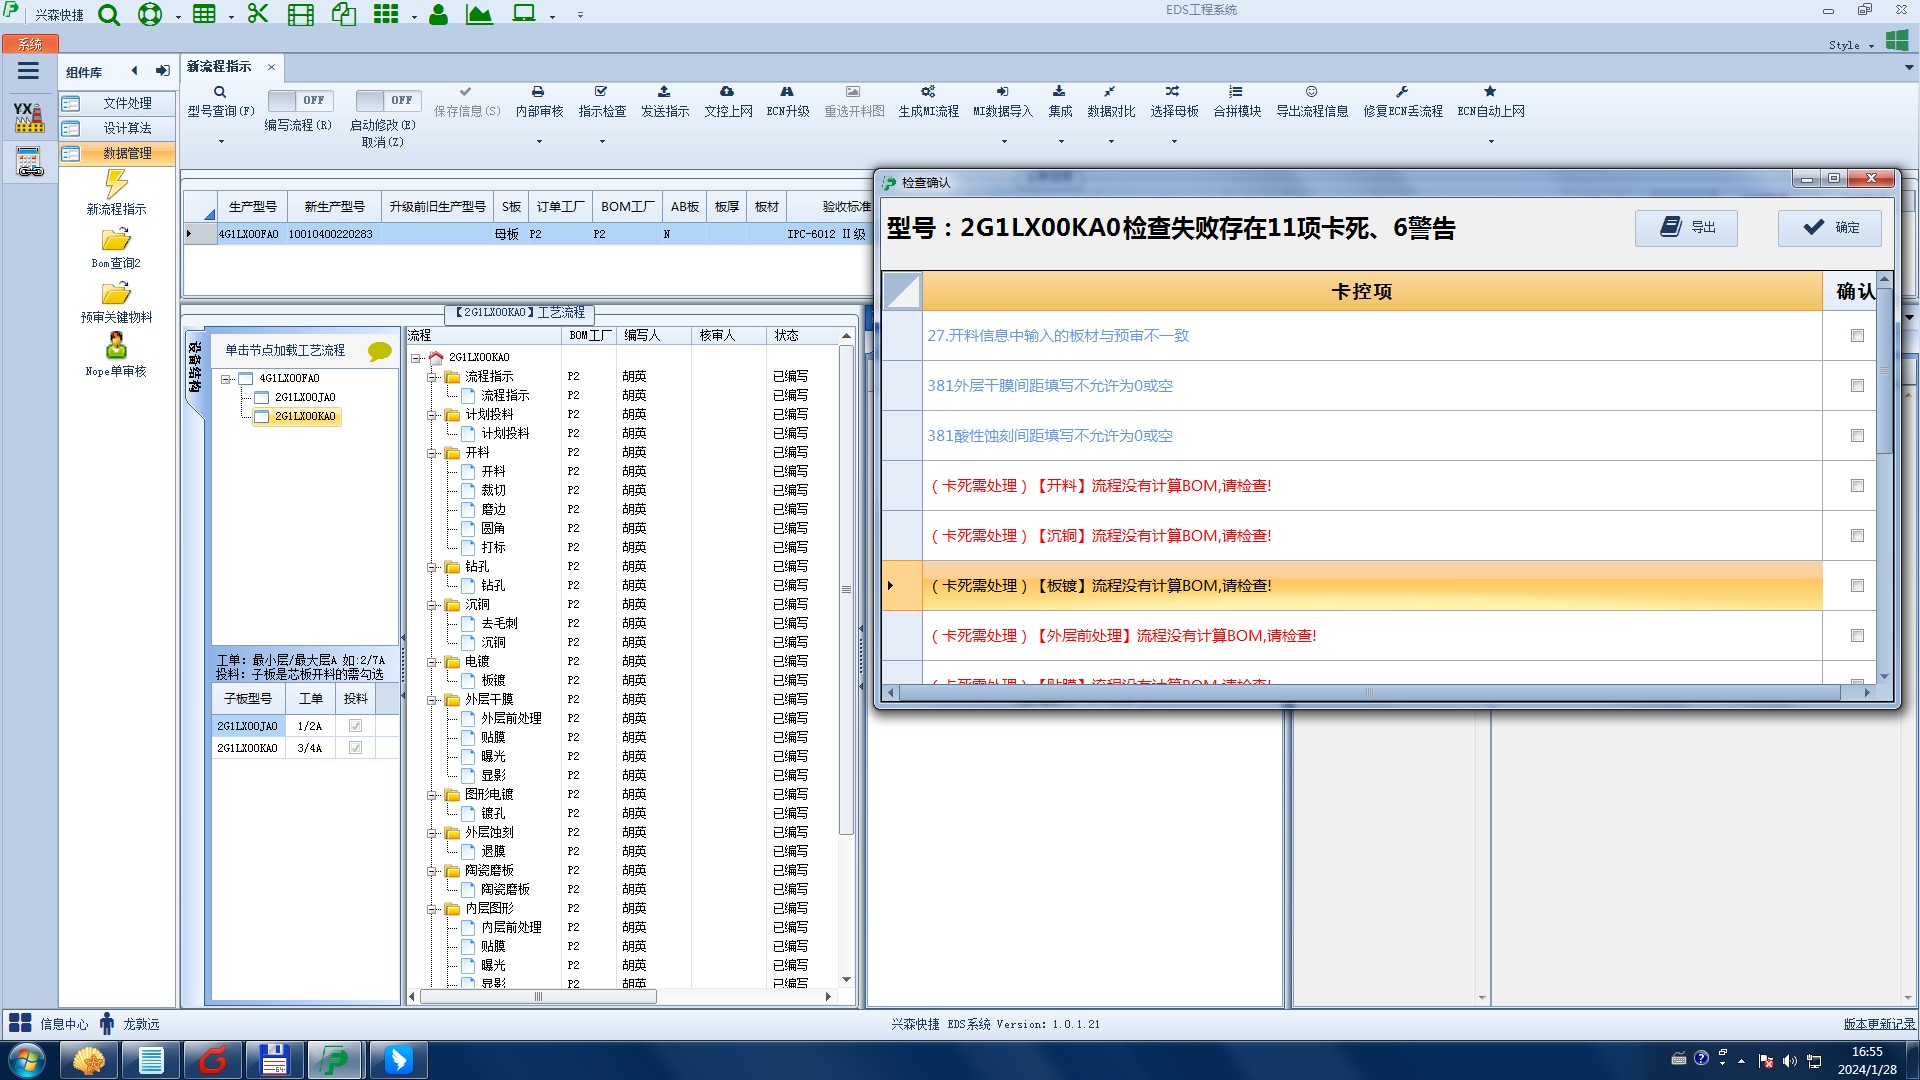This screenshot has width=1920, height=1080.
Task: Click the 确定 confirm button
Action: [1829, 228]
